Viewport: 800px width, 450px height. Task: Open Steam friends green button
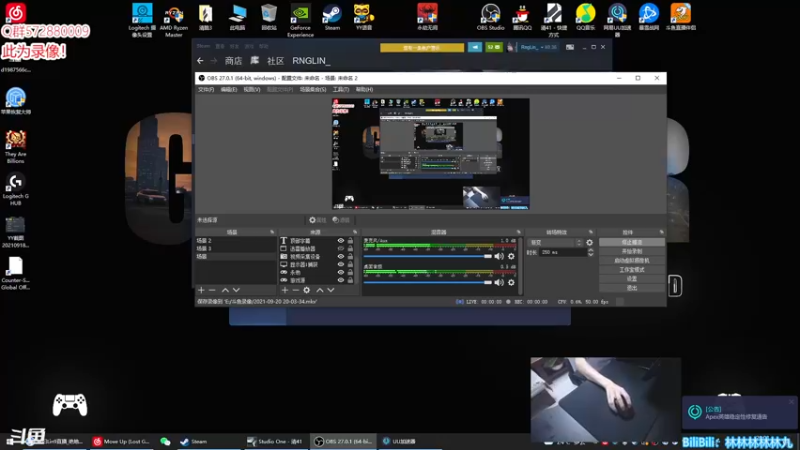coord(493,47)
